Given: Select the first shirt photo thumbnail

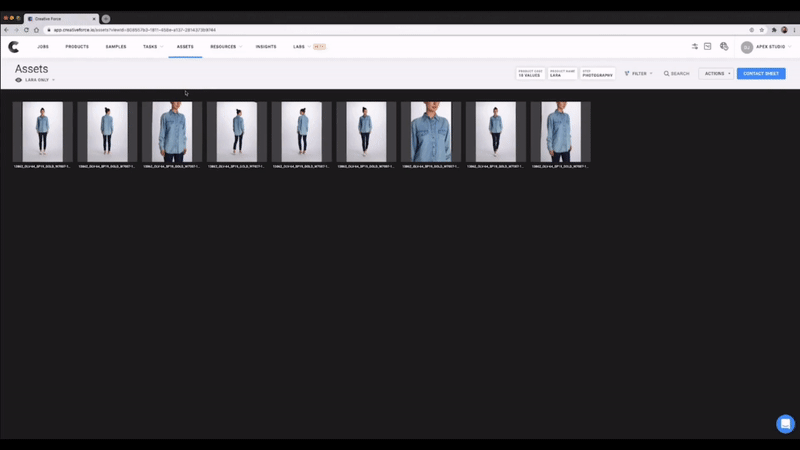Looking at the screenshot, I should coord(42,131).
